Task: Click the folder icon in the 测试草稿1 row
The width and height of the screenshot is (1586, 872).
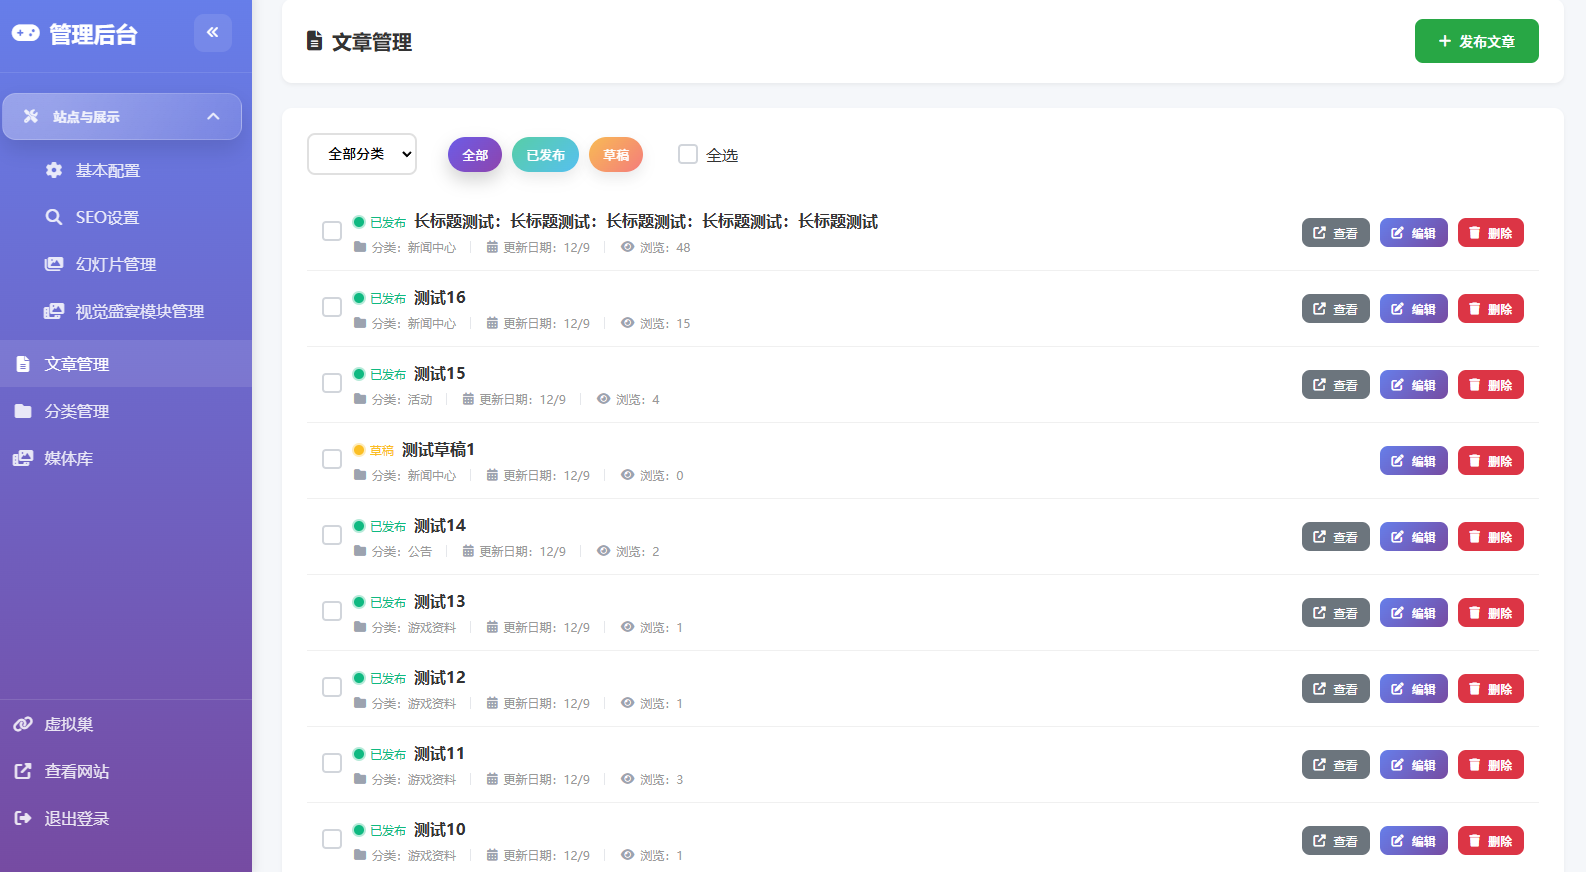Action: 360,475
